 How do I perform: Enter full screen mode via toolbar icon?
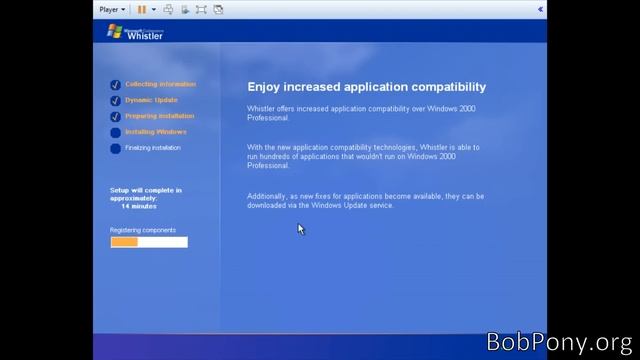[x=201, y=9]
